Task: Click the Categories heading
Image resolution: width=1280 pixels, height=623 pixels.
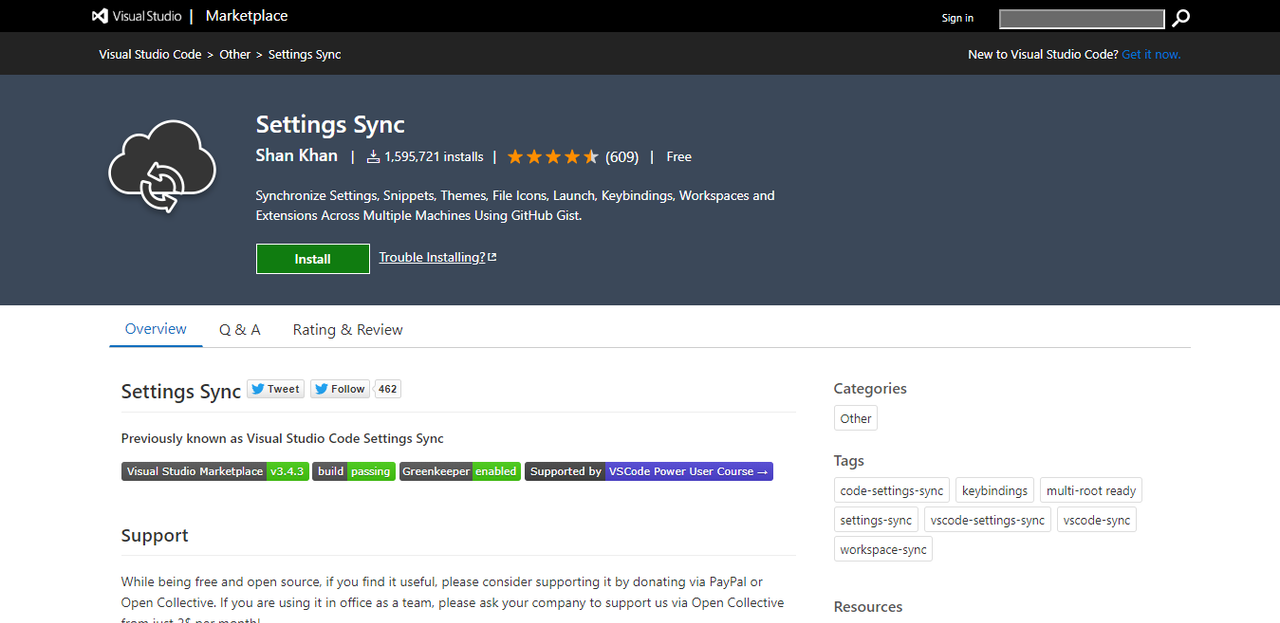Action: point(870,389)
